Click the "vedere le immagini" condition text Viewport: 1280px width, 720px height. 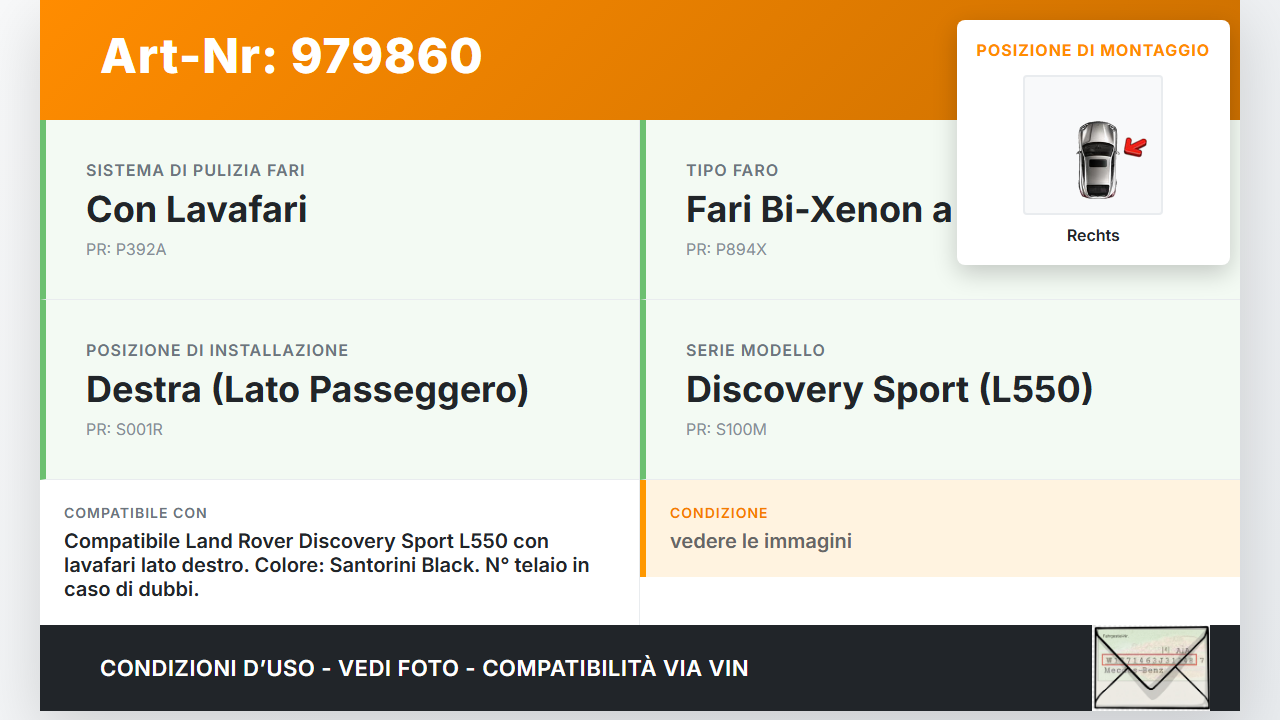(x=760, y=542)
